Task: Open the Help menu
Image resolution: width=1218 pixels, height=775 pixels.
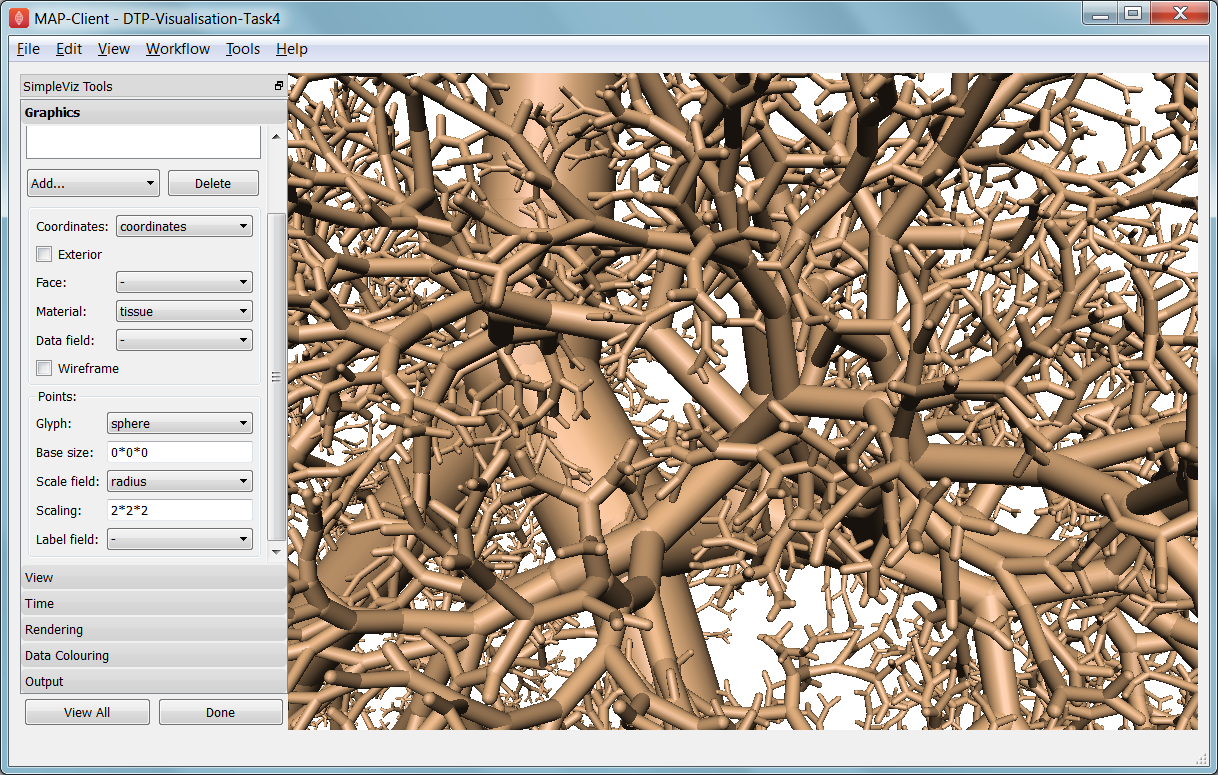Action: pos(292,49)
